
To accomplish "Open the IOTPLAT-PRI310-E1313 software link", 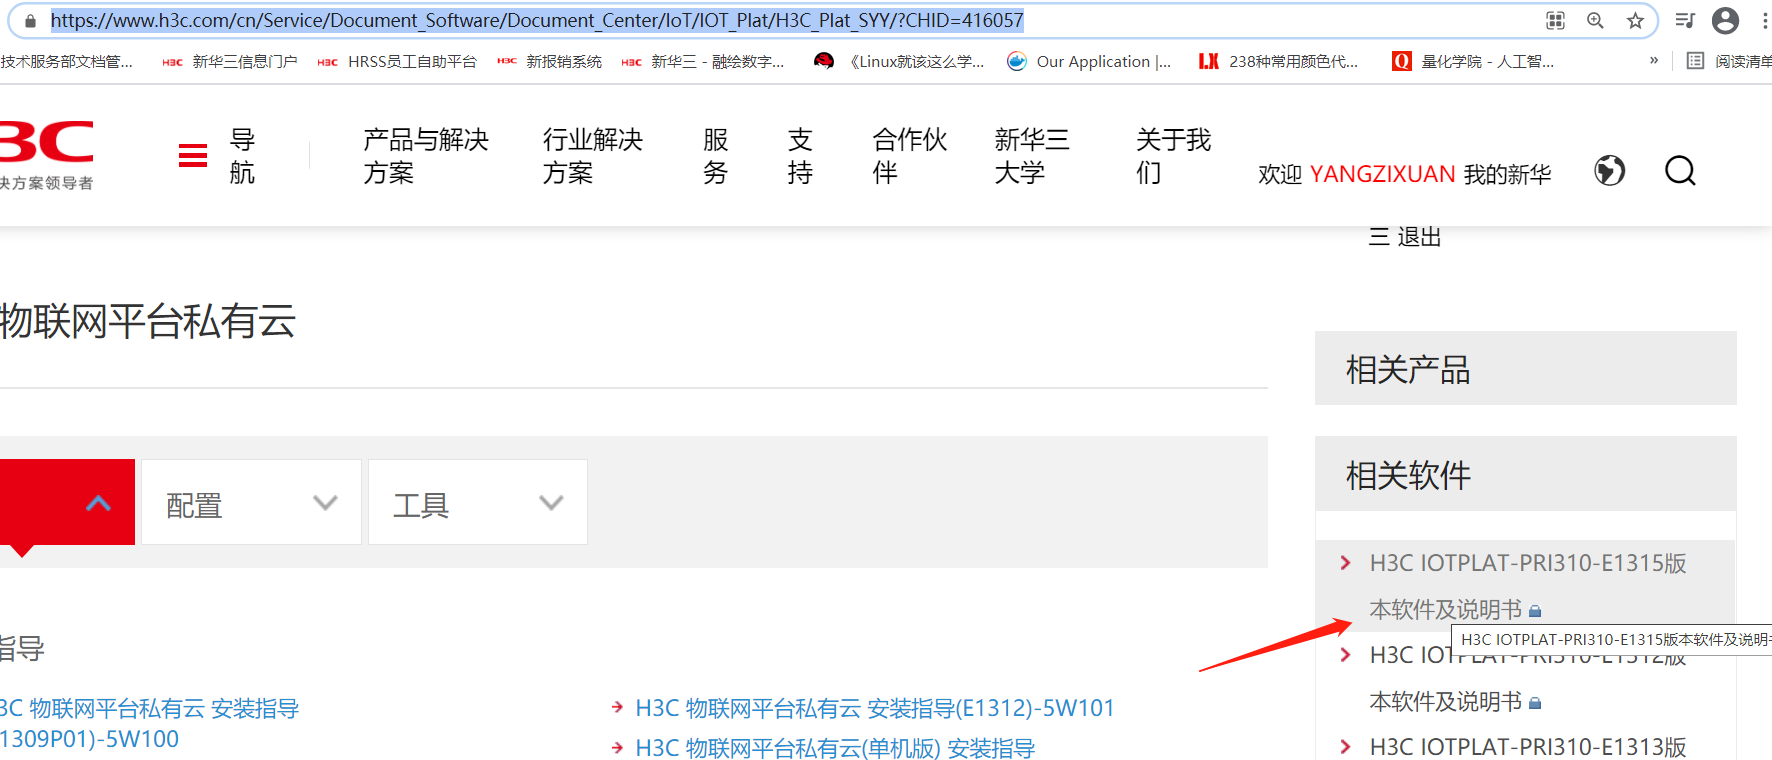I will [1528, 747].
